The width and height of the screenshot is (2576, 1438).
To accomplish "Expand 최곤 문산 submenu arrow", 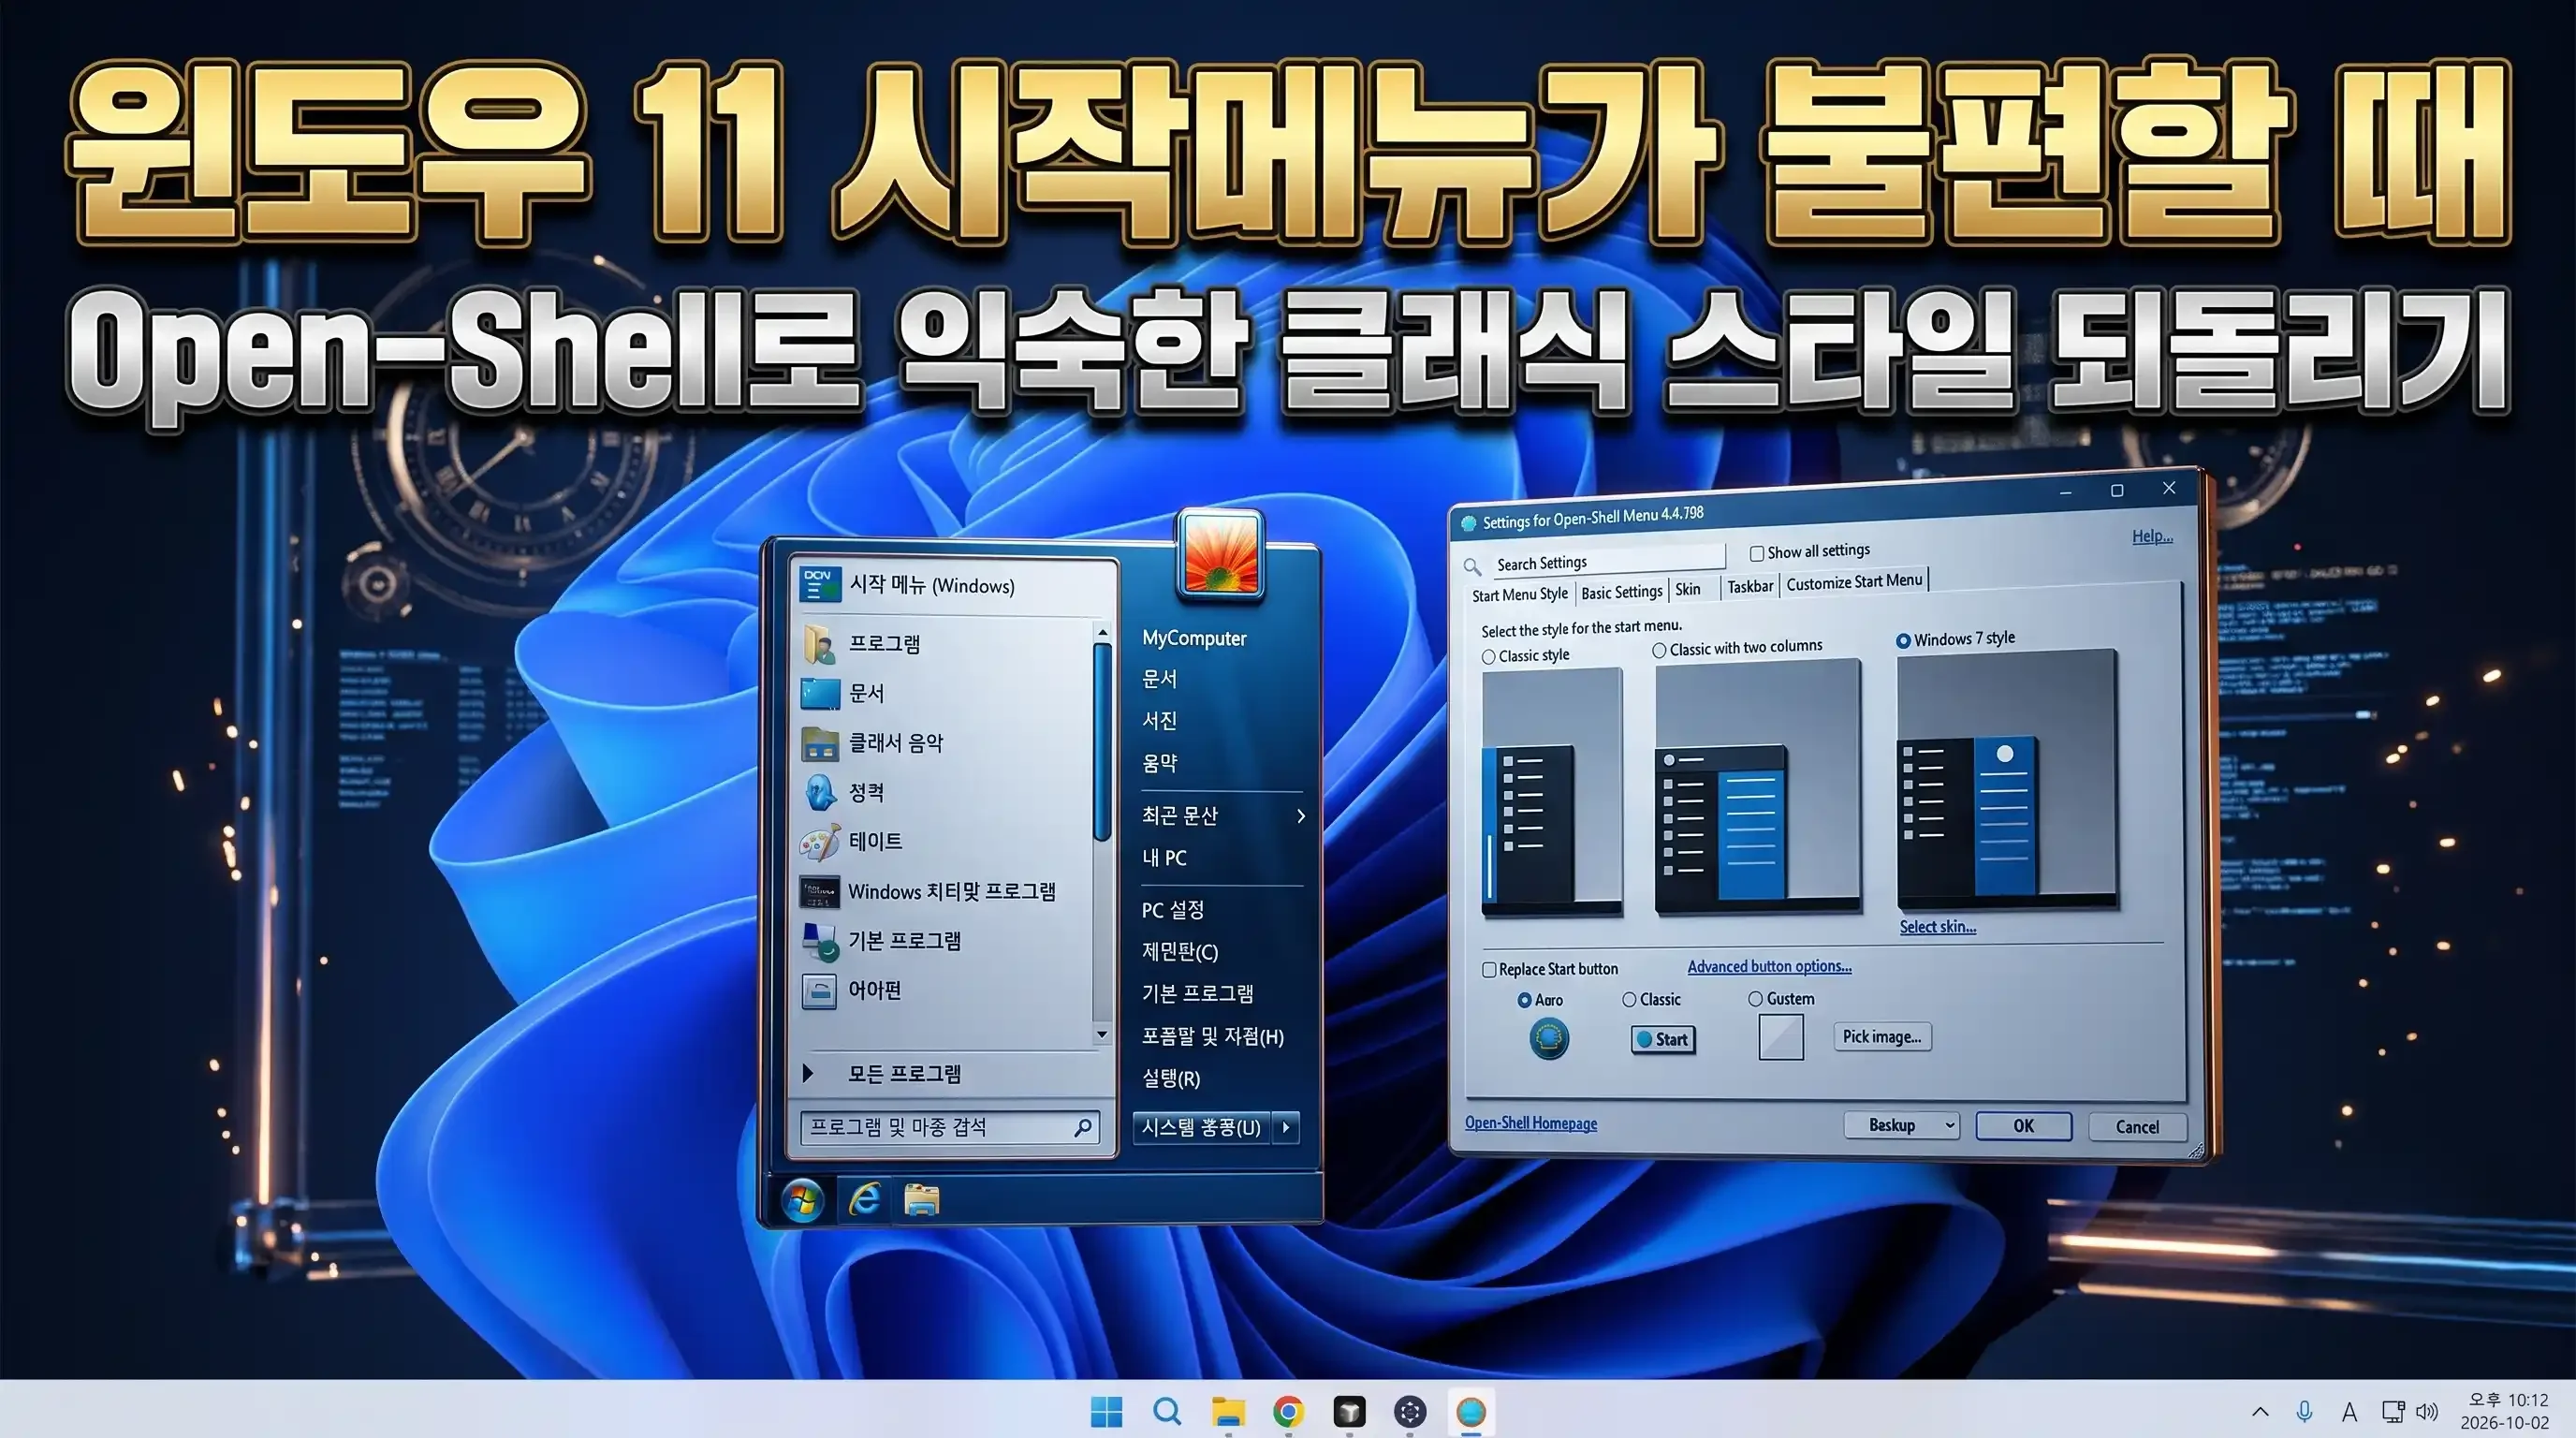I will point(1300,816).
